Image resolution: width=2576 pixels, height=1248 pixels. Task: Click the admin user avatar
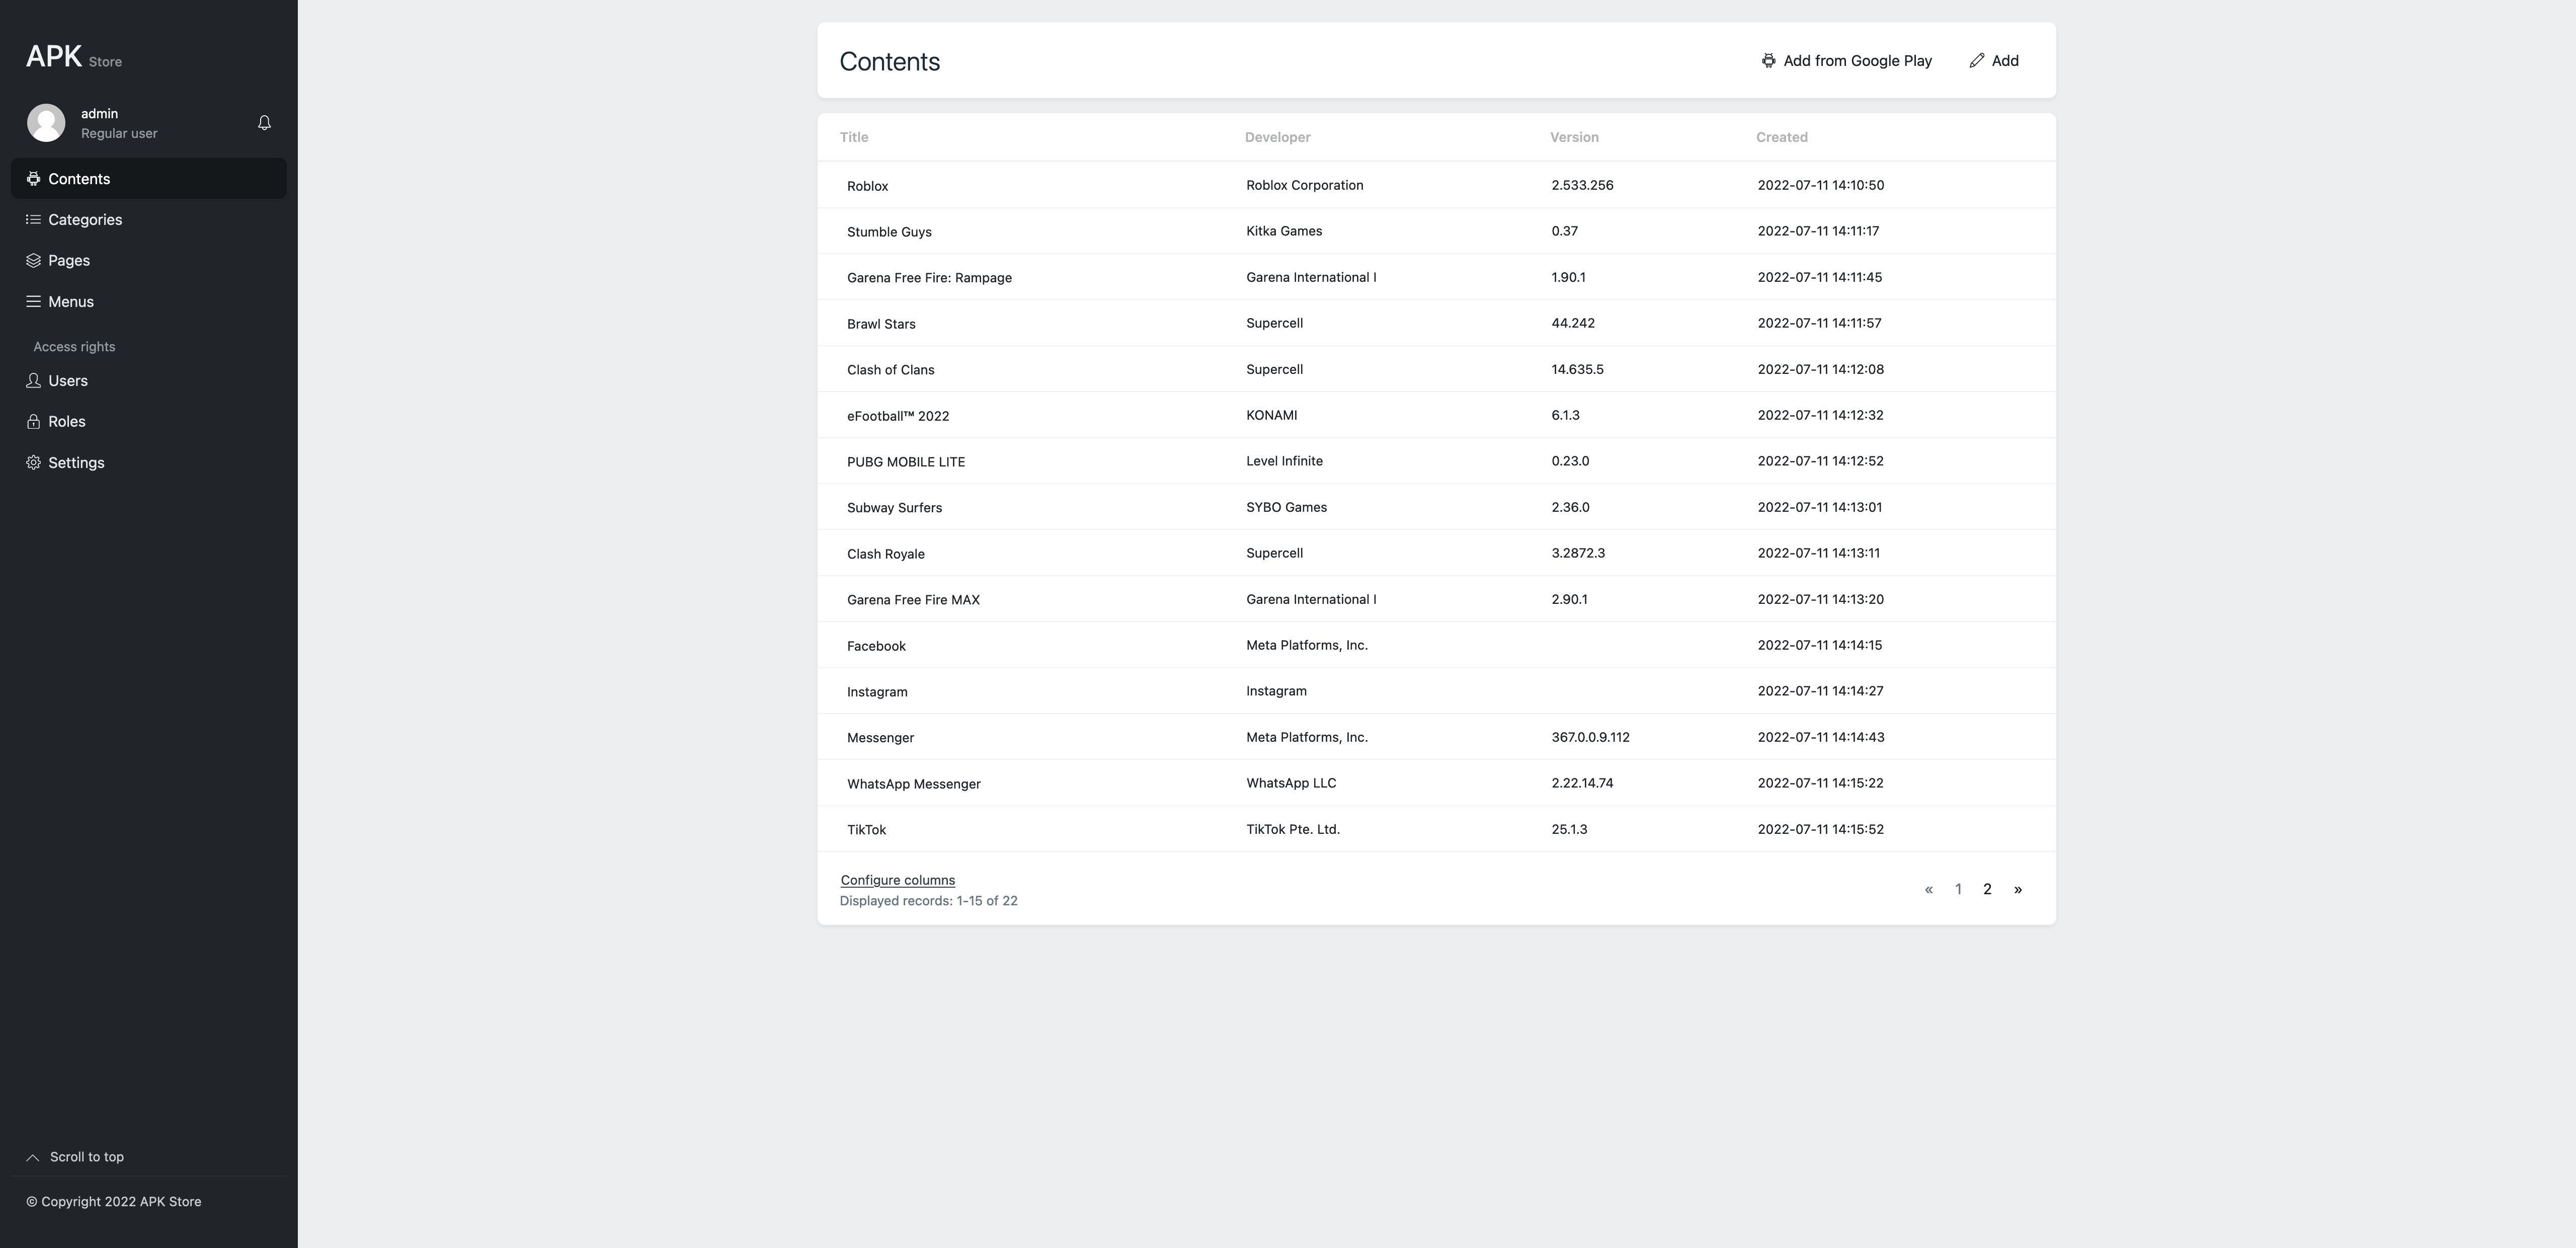coord(46,123)
